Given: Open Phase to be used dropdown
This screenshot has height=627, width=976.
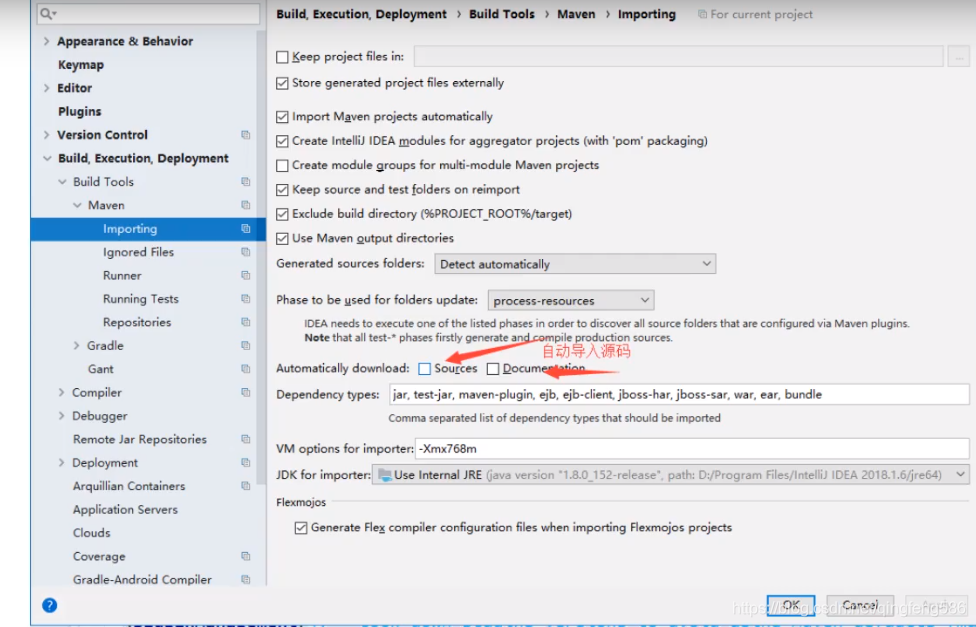Looking at the screenshot, I should pyautogui.click(x=571, y=301).
